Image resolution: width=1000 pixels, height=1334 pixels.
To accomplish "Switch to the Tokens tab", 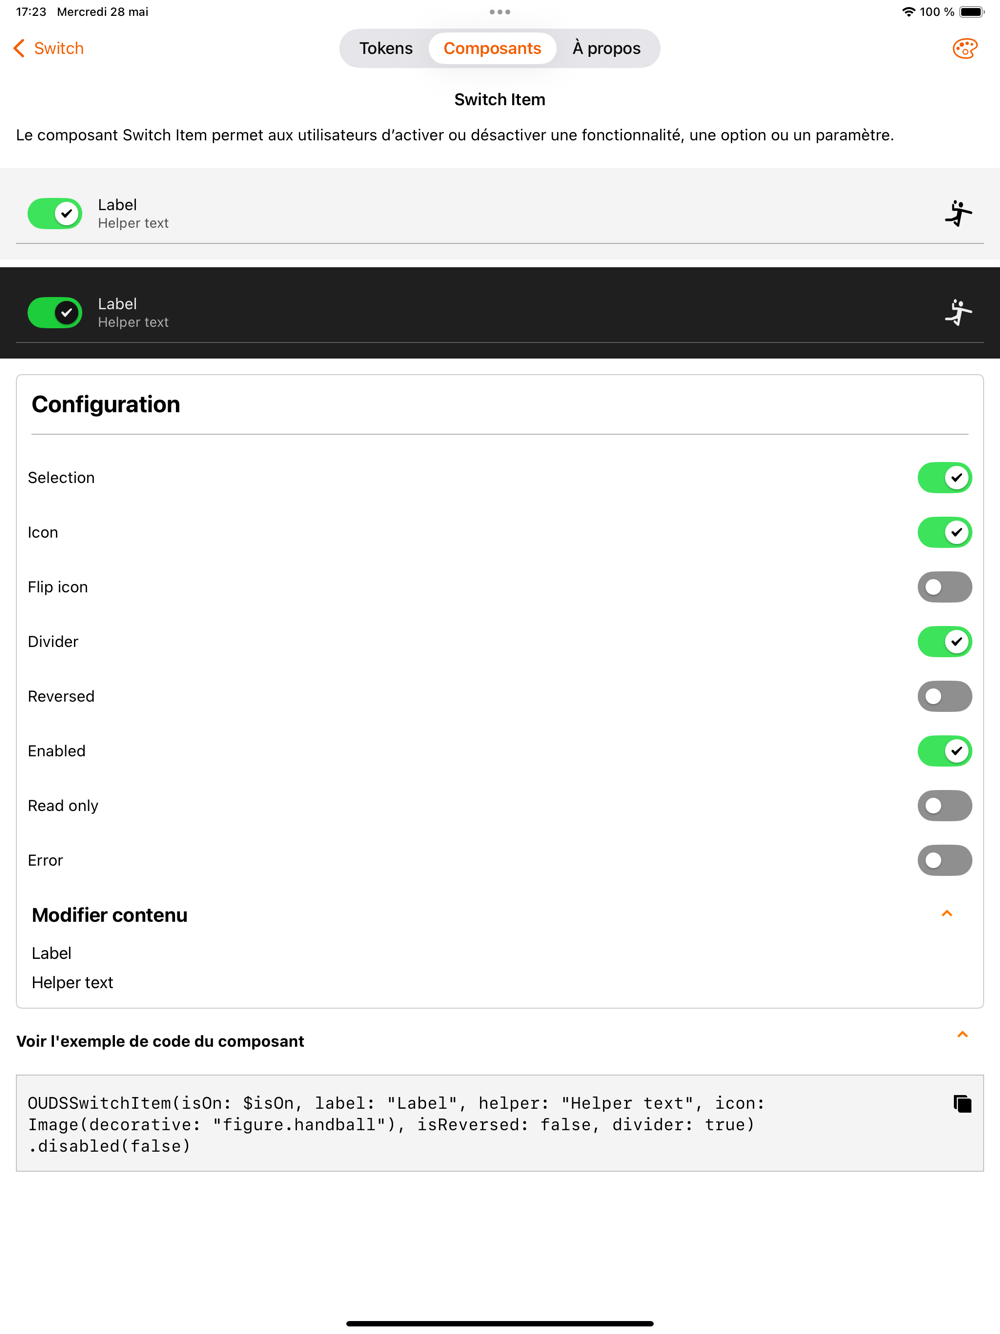I will point(386,48).
